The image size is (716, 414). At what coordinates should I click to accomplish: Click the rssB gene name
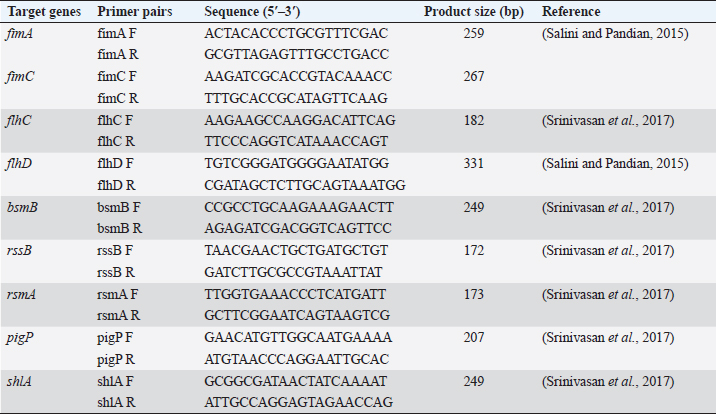(22, 248)
